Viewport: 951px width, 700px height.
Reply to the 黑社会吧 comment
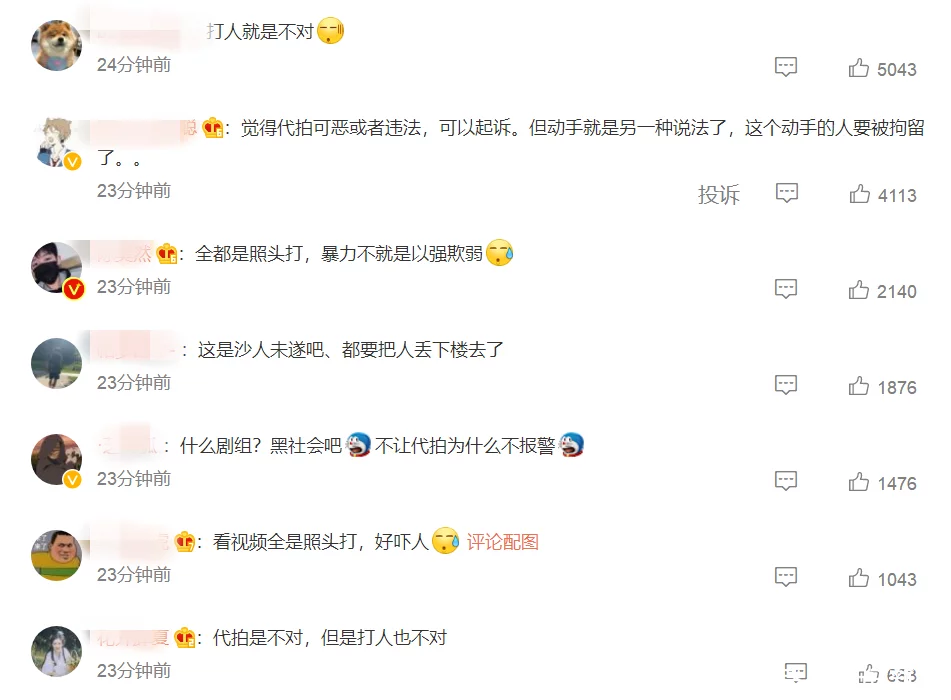[786, 480]
